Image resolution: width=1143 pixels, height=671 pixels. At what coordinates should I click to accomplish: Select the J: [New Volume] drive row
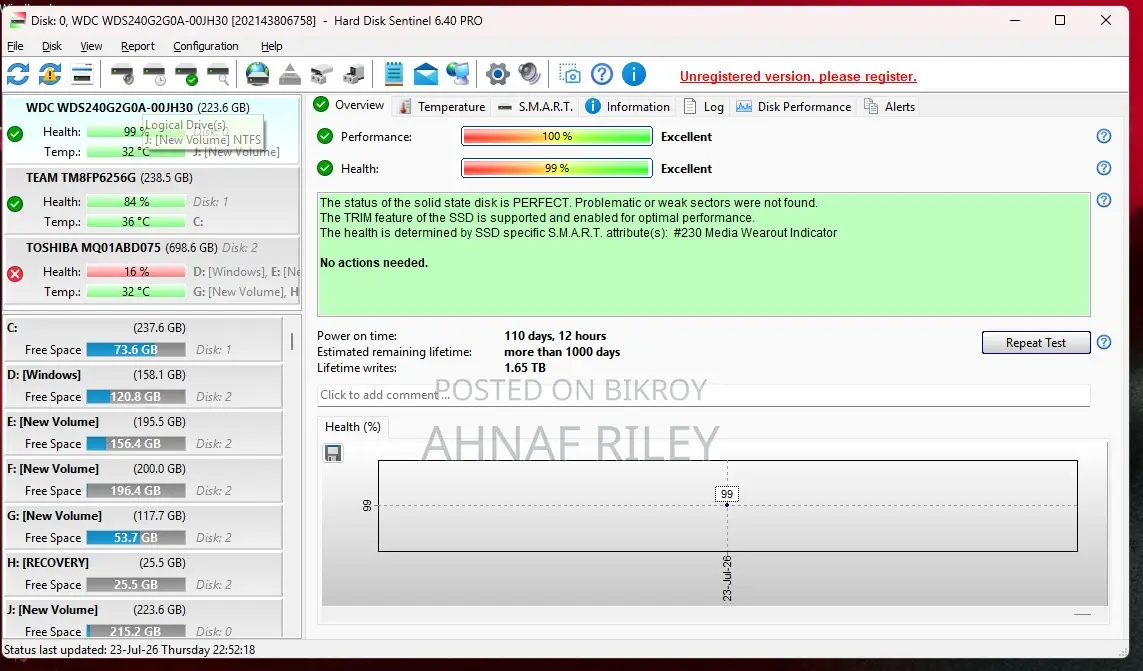(143, 618)
